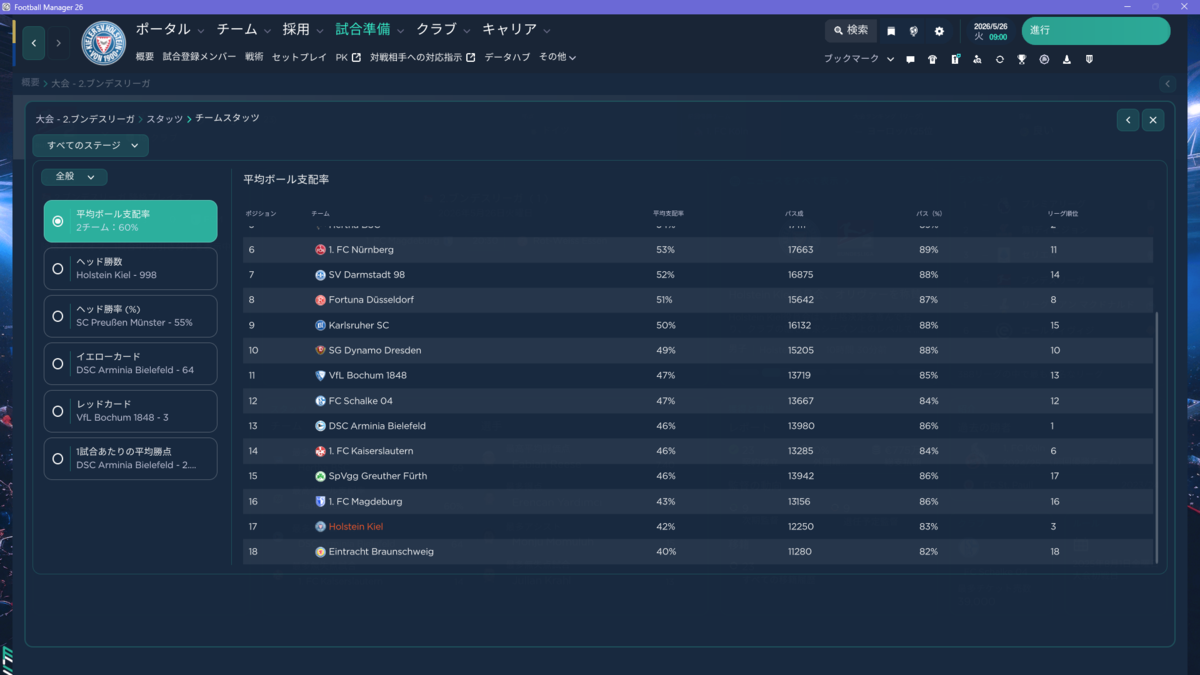Select ヘッド勝率 (%) stat radio option
Image resolution: width=1200 pixels, height=675 pixels.
click(x=131, y=316)
